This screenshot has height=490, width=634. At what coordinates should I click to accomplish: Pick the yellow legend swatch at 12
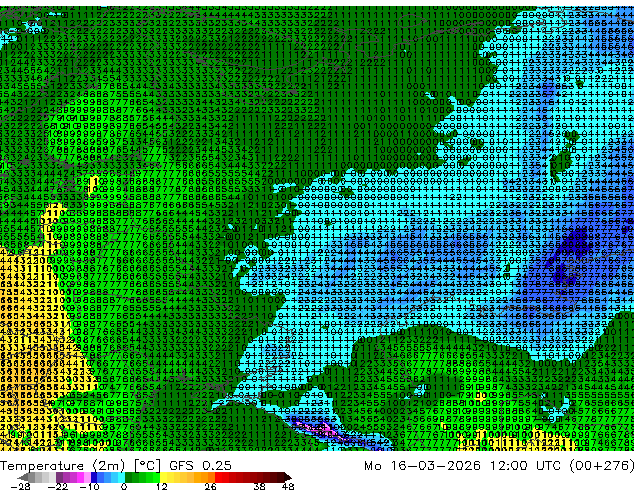[163, 477]
